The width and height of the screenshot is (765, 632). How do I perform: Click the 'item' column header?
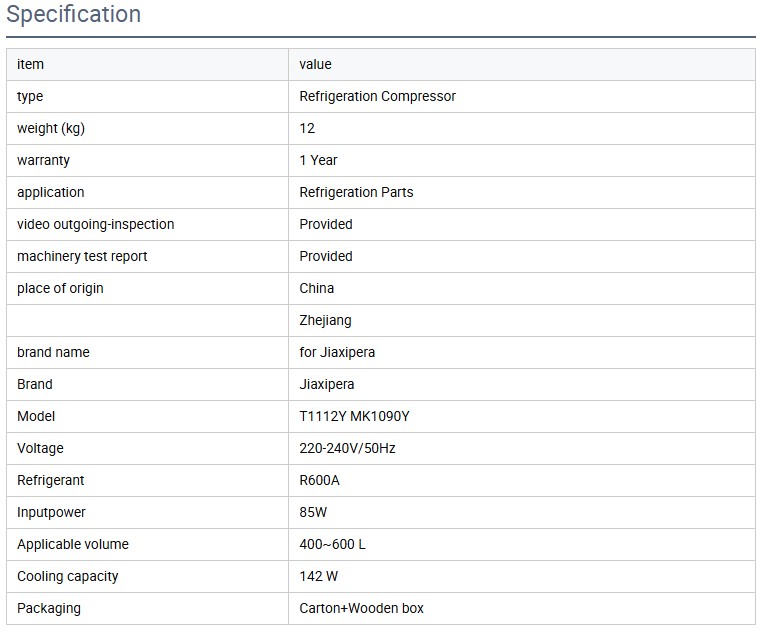click(x=31, y=64)
